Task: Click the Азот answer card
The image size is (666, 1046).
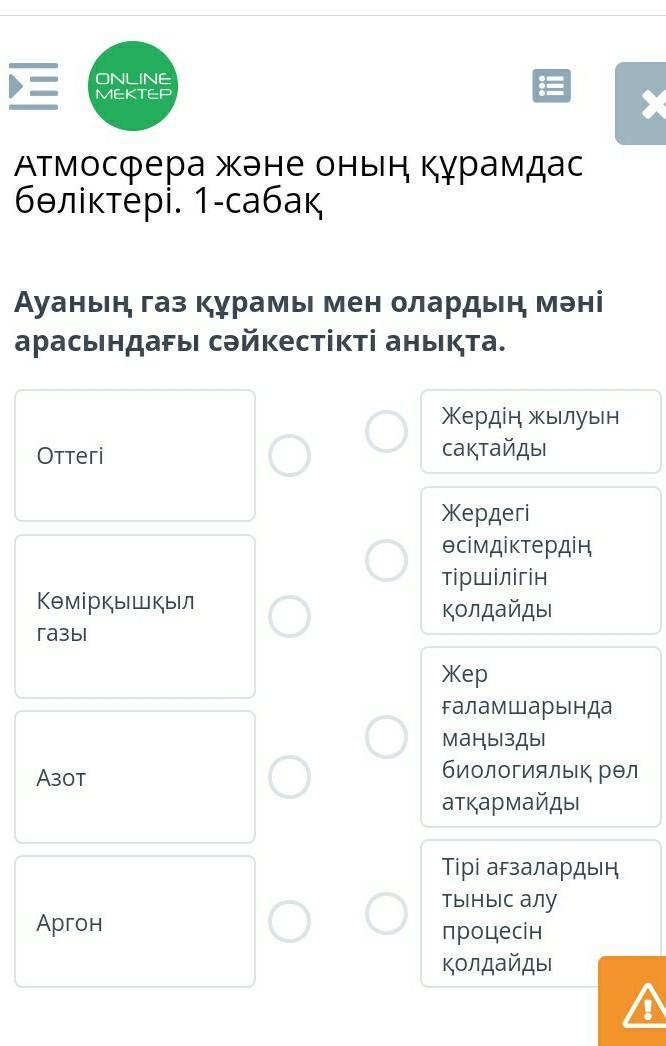Action: [x=135, y=777]
